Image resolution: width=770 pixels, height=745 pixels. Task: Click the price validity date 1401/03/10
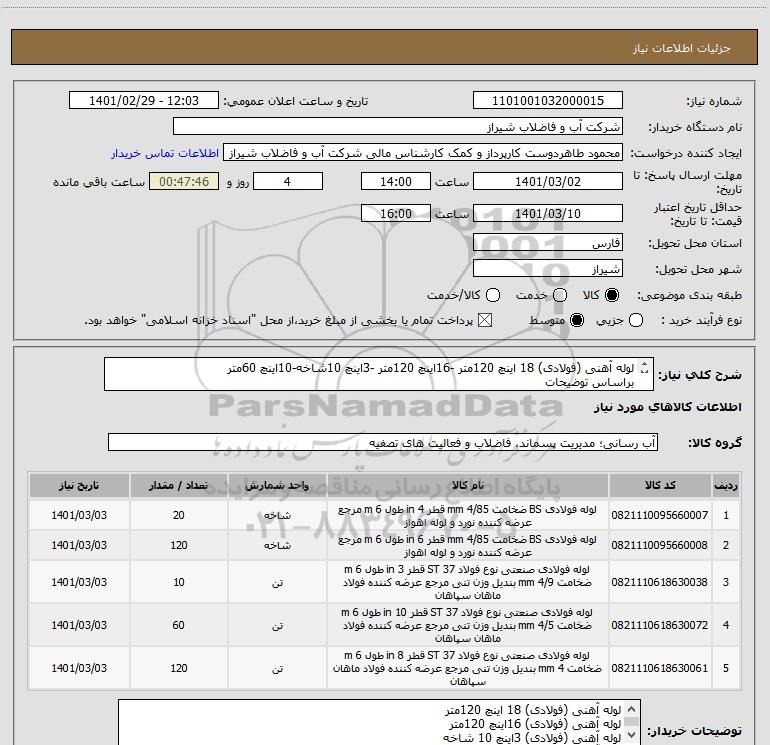click(548, 213)
